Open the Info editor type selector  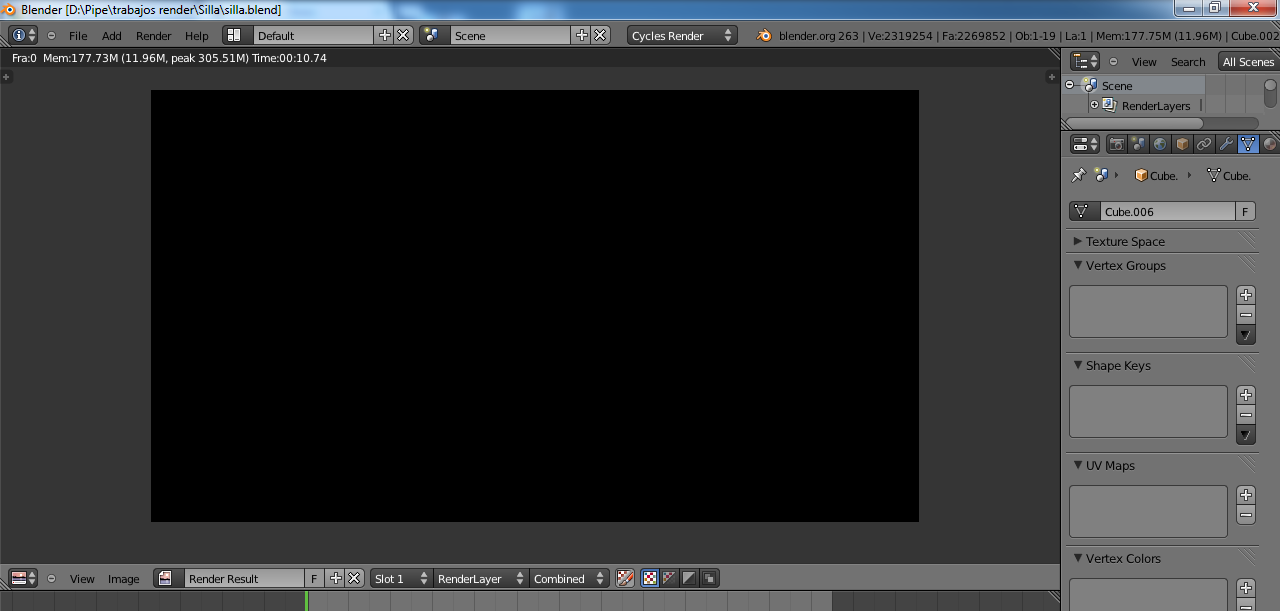[x=23, y=35]
